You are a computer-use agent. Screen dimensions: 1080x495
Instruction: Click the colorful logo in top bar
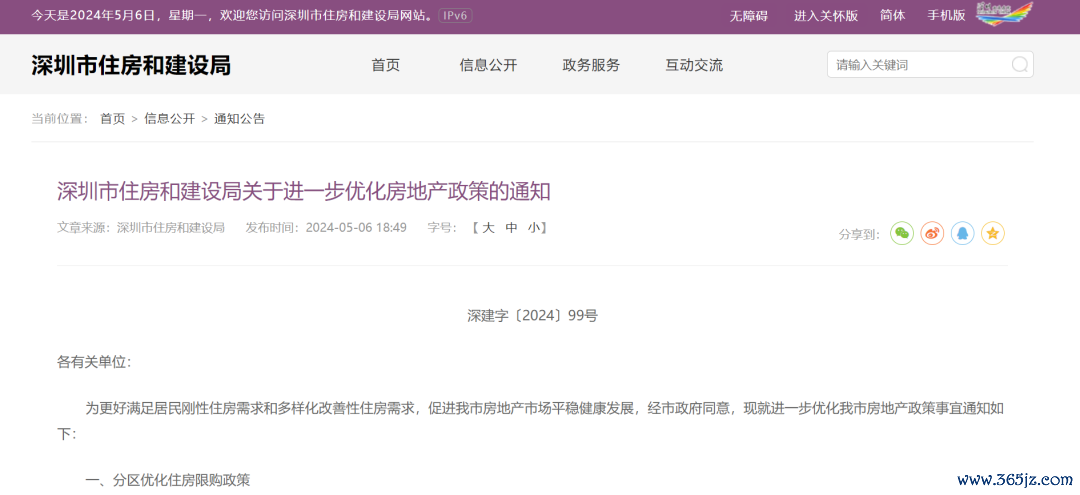[x=1005, y=13]
